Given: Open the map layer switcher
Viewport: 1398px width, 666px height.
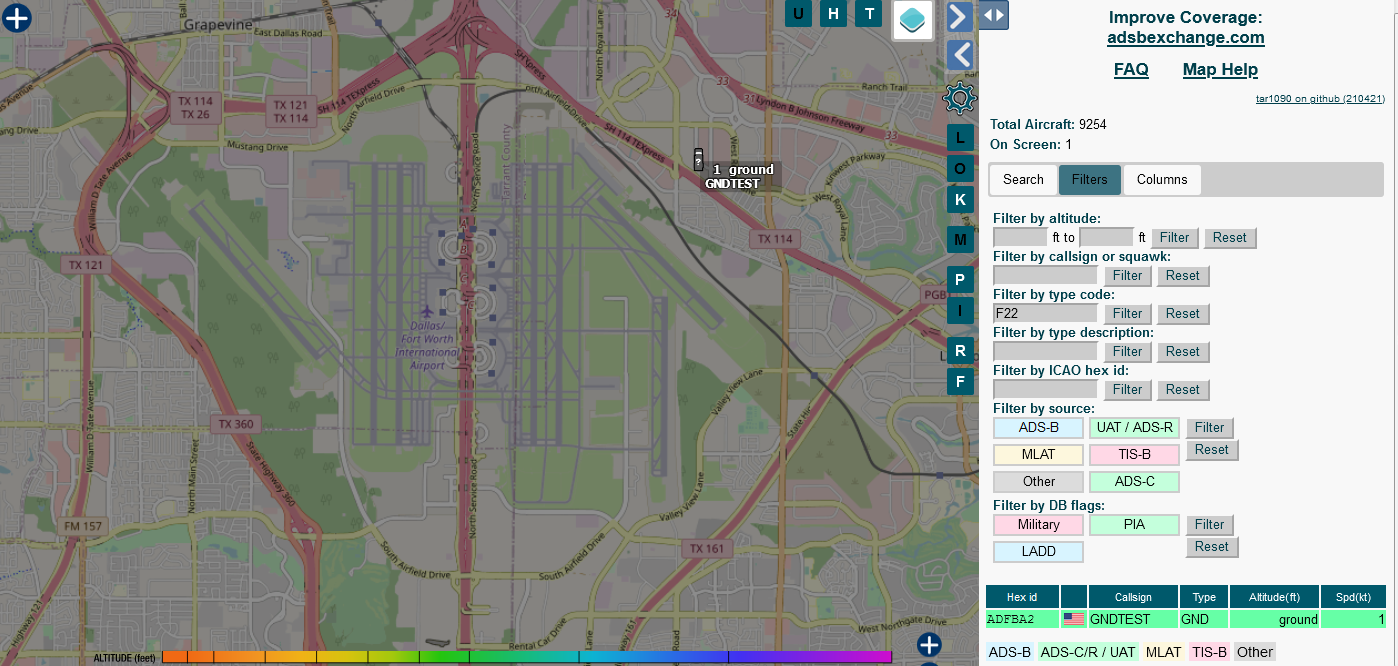Looking at the screenshot, I should pyautogui.click(x=913, y=20).
